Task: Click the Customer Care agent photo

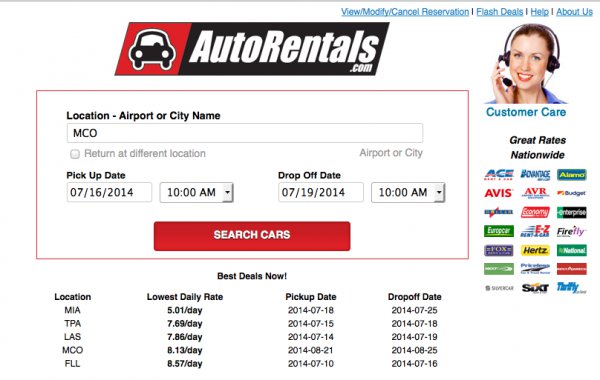Action: click(525, 64)
